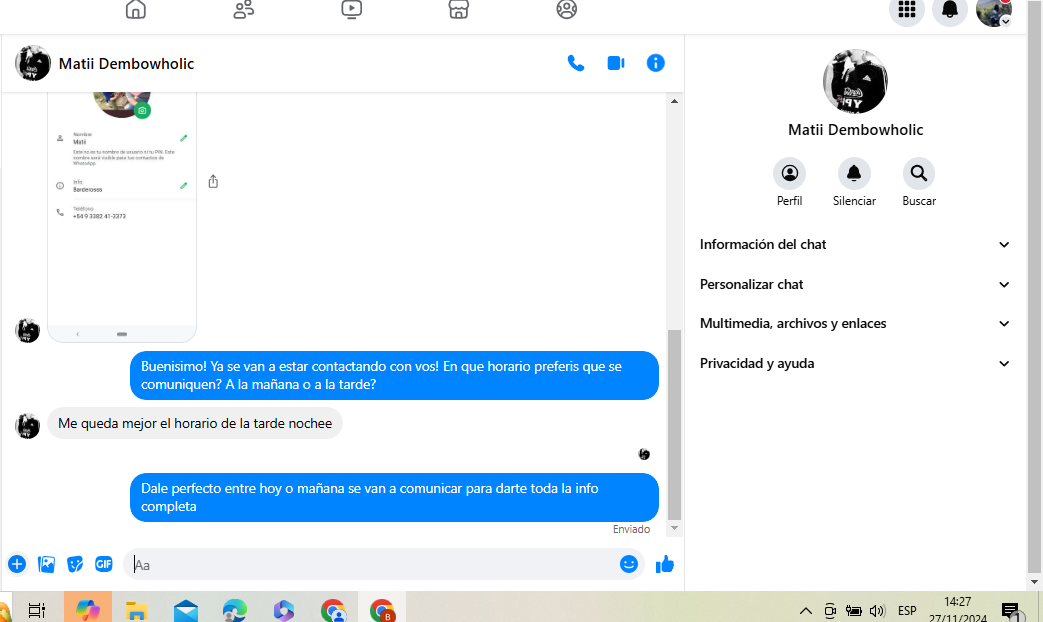Send a thumbs-up like
This screenshot has width=1043, height=622.
(x=665, y=564)
